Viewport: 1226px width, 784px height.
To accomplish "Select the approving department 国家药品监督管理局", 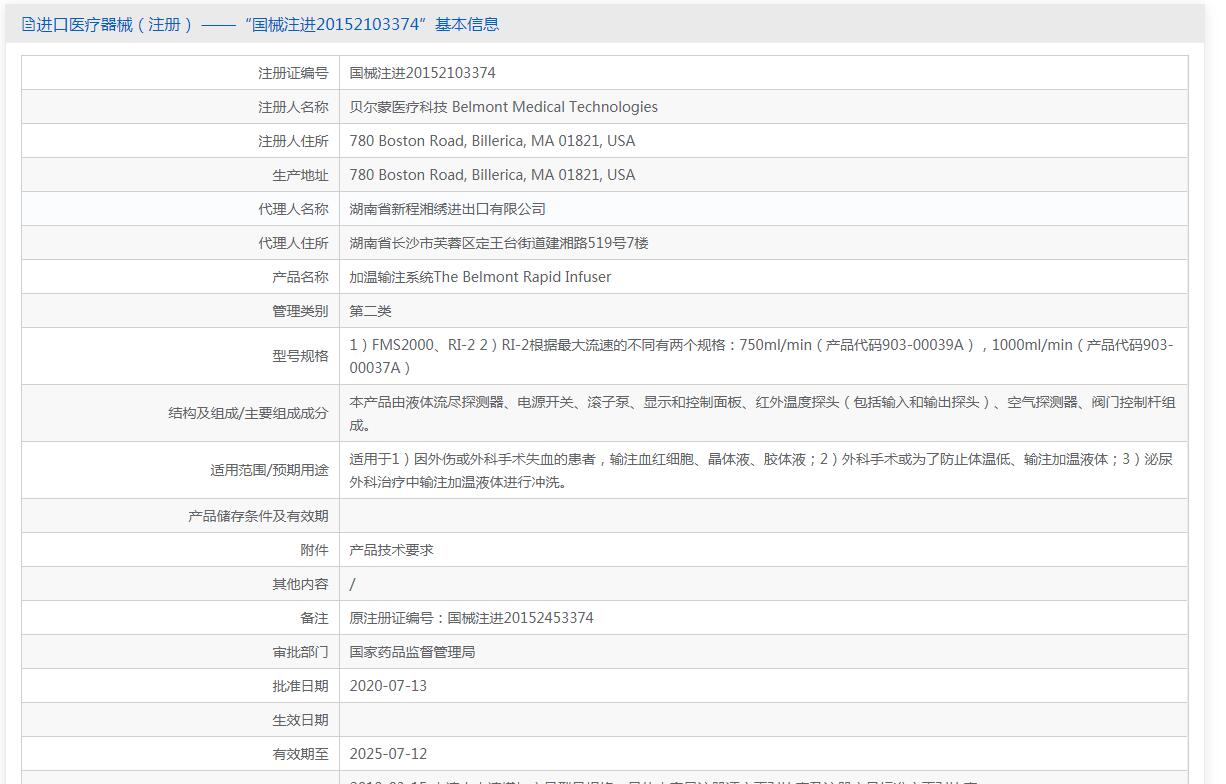I will coord(412,652).
